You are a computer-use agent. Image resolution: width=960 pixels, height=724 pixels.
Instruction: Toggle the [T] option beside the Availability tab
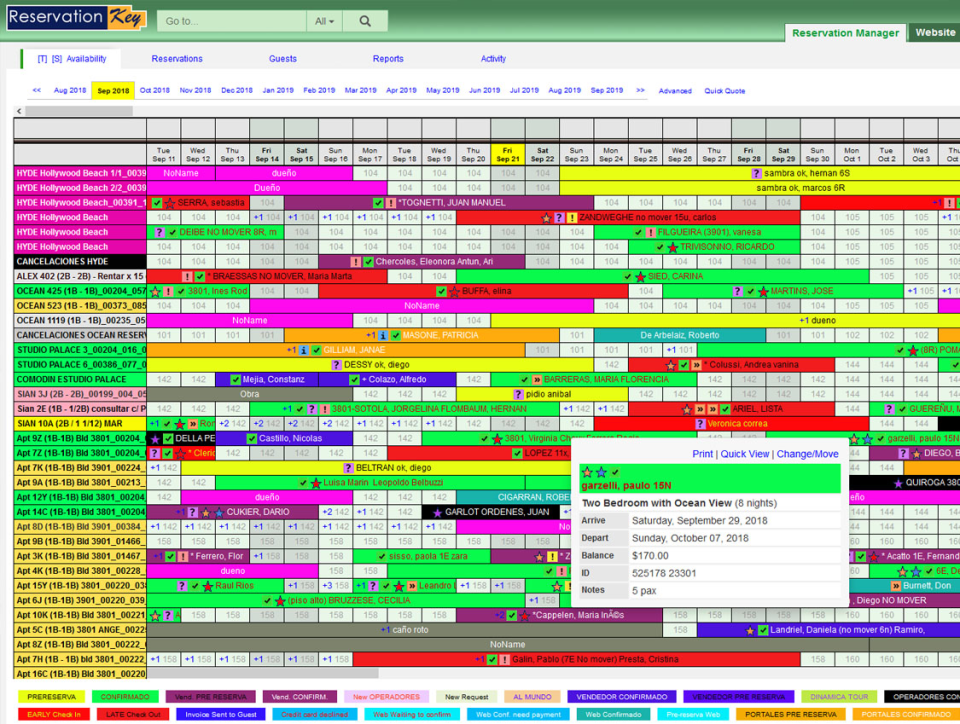point(41,58)
